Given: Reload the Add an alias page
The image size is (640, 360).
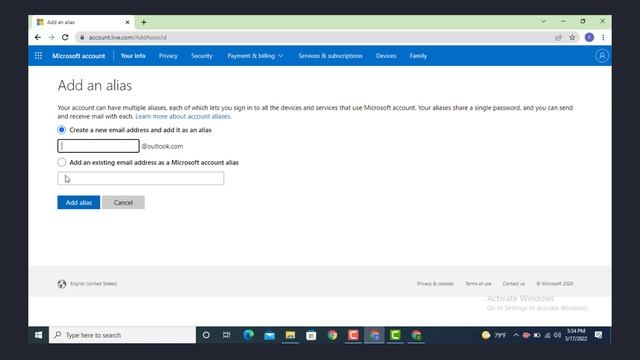Looking at the screenshot, I should pyautogui.click(x=65, y=37).
